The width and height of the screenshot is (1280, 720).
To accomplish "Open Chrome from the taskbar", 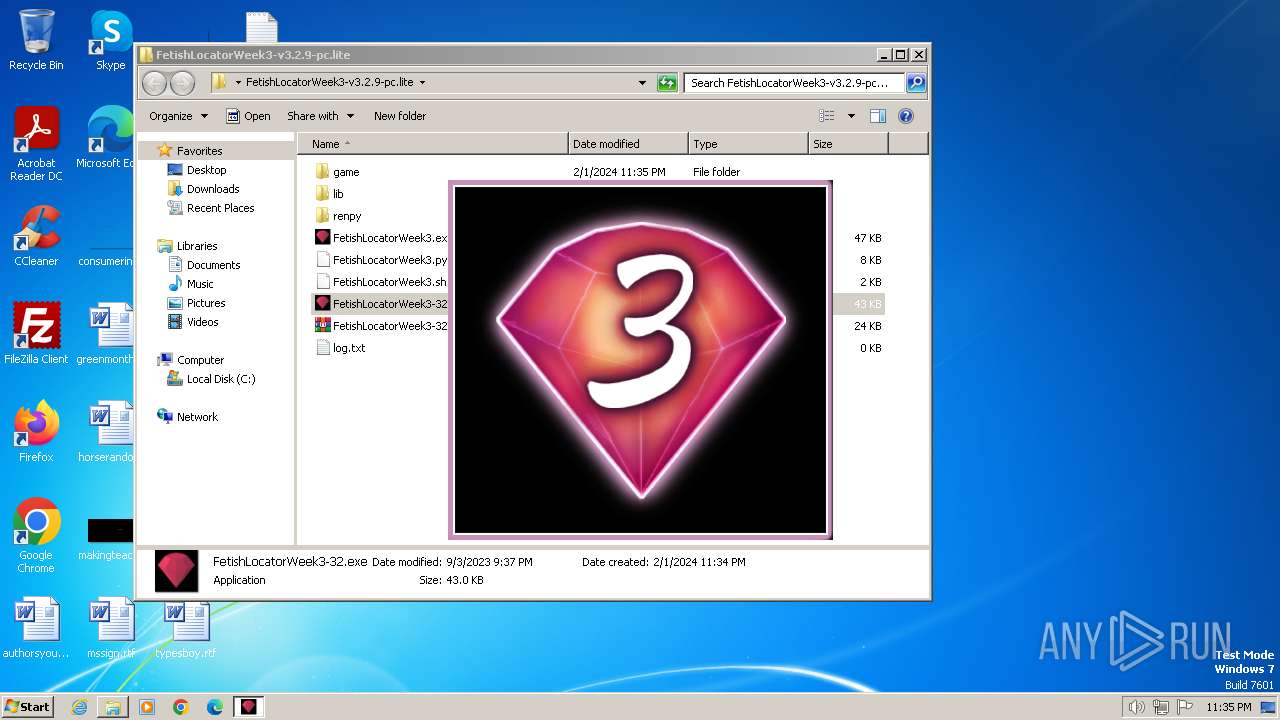I will pyautogui.click(x=181, y=707).
